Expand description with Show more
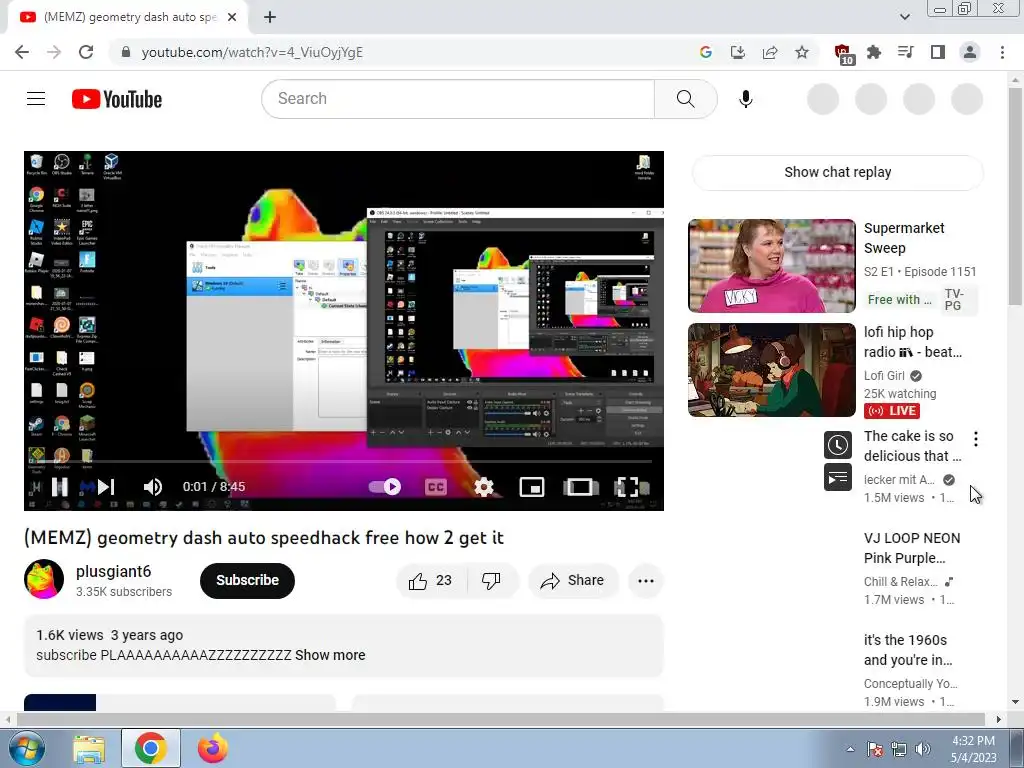Screen dimensions: 1024x768 click(x=330, y=655)
